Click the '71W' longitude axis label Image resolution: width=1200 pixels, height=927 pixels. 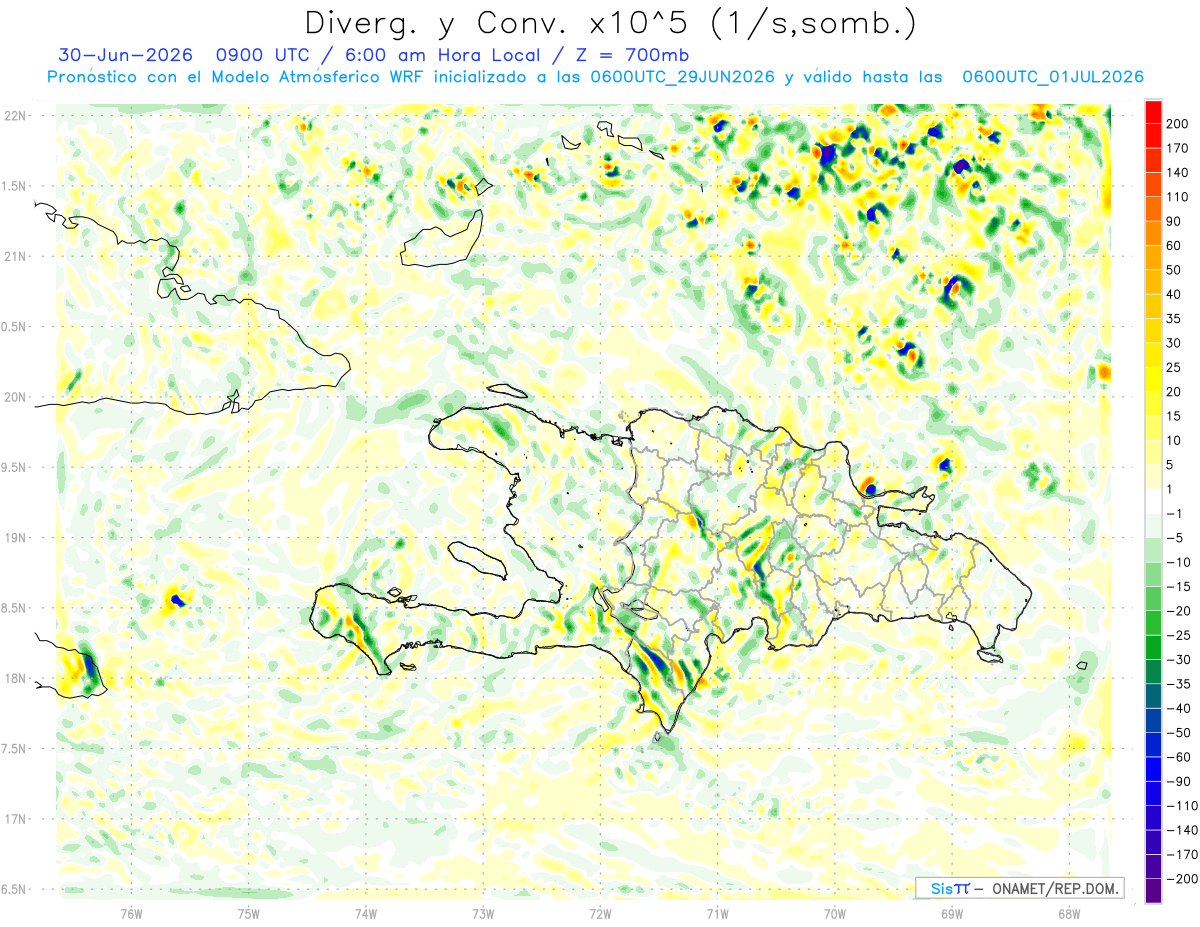point(717,914)
